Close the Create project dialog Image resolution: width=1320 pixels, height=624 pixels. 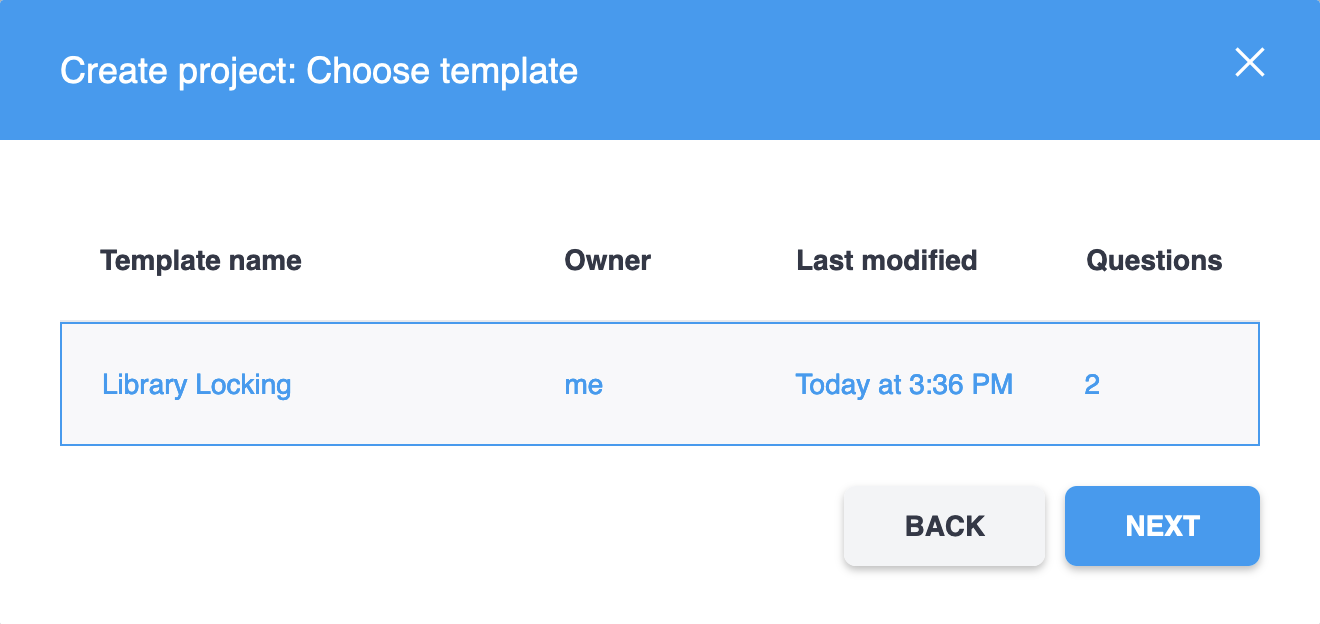click(1250, 62)
